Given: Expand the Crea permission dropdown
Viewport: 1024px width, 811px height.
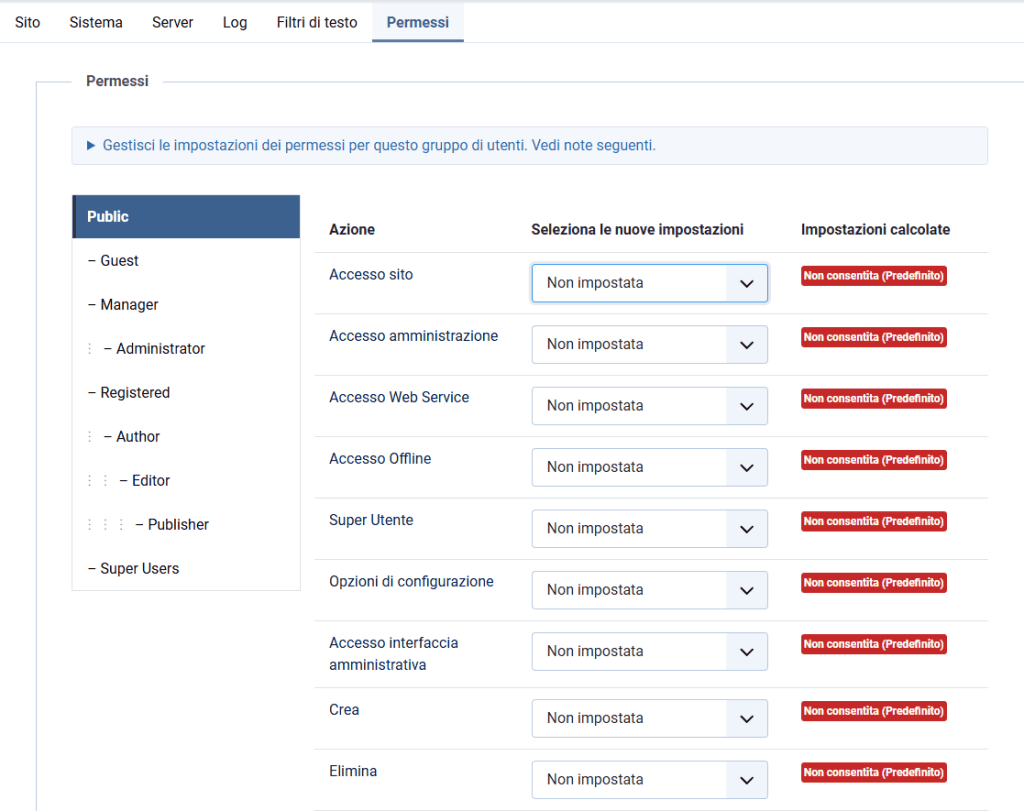Looking at the screenshot, I should (x=649, y=718).
